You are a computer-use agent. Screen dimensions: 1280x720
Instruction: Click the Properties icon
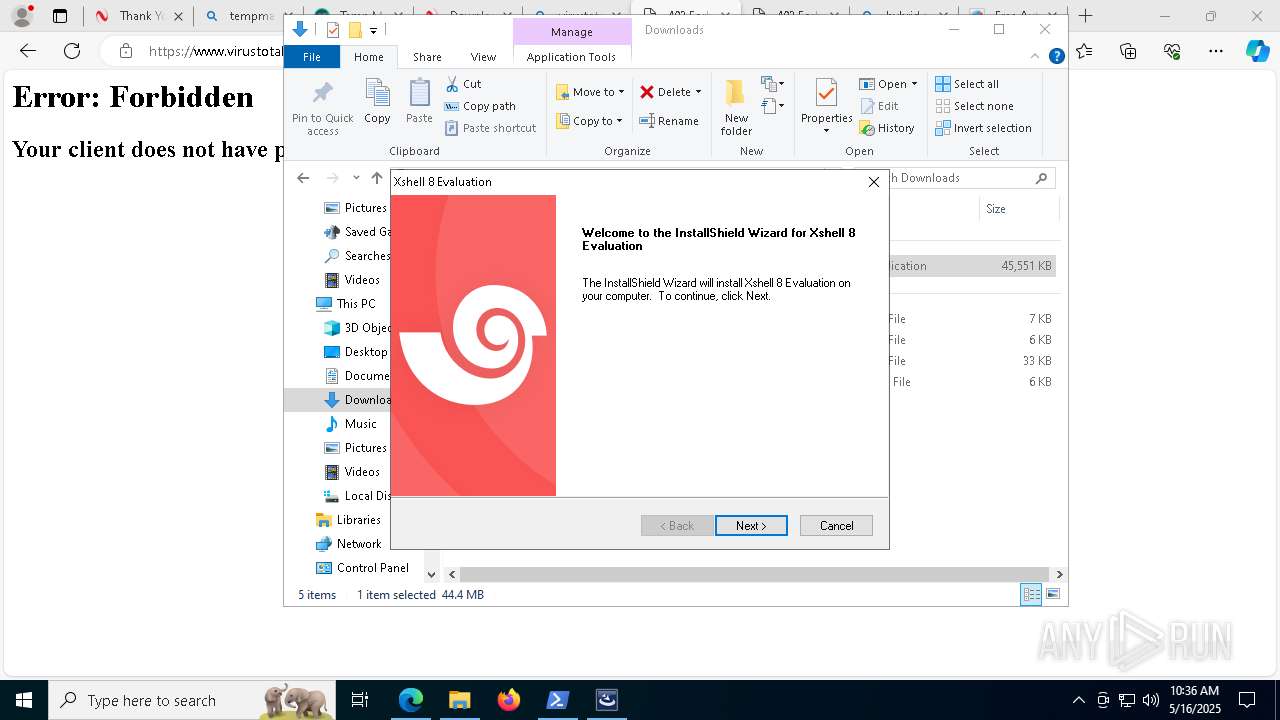826,95
